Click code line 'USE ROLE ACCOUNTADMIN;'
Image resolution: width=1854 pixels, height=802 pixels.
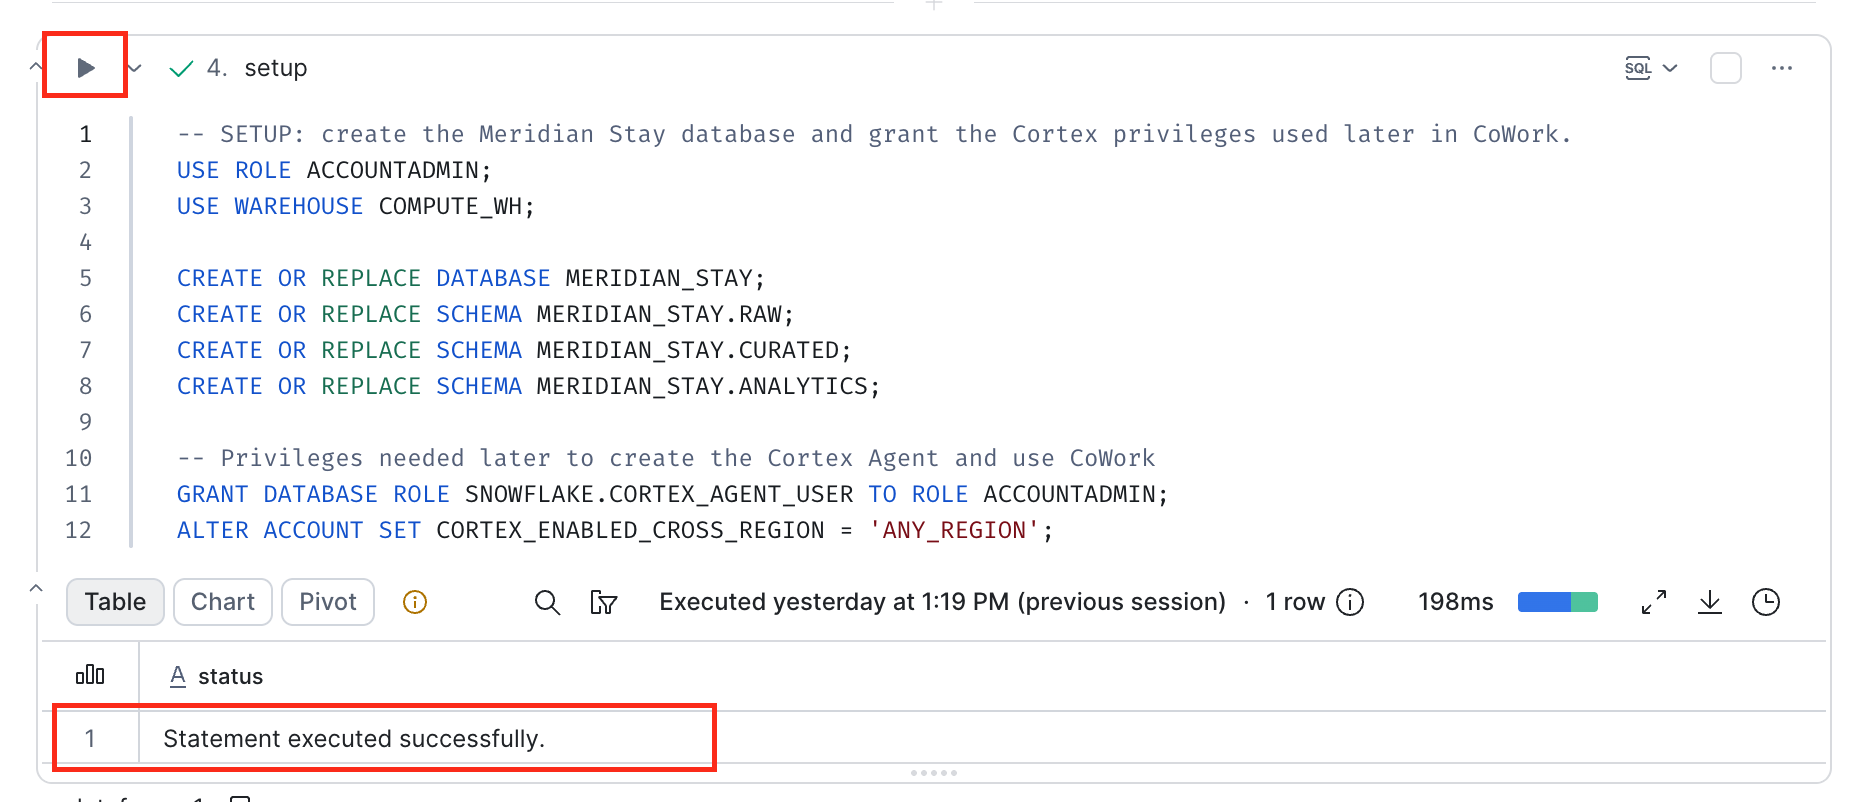click(334, 170)
